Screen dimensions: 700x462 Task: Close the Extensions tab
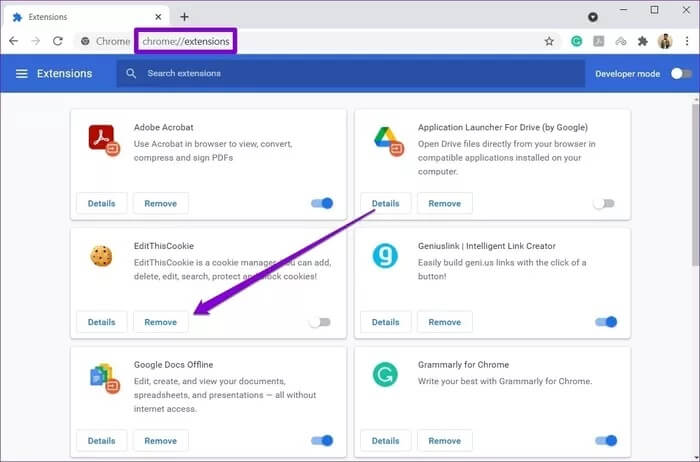click(158, 17)
